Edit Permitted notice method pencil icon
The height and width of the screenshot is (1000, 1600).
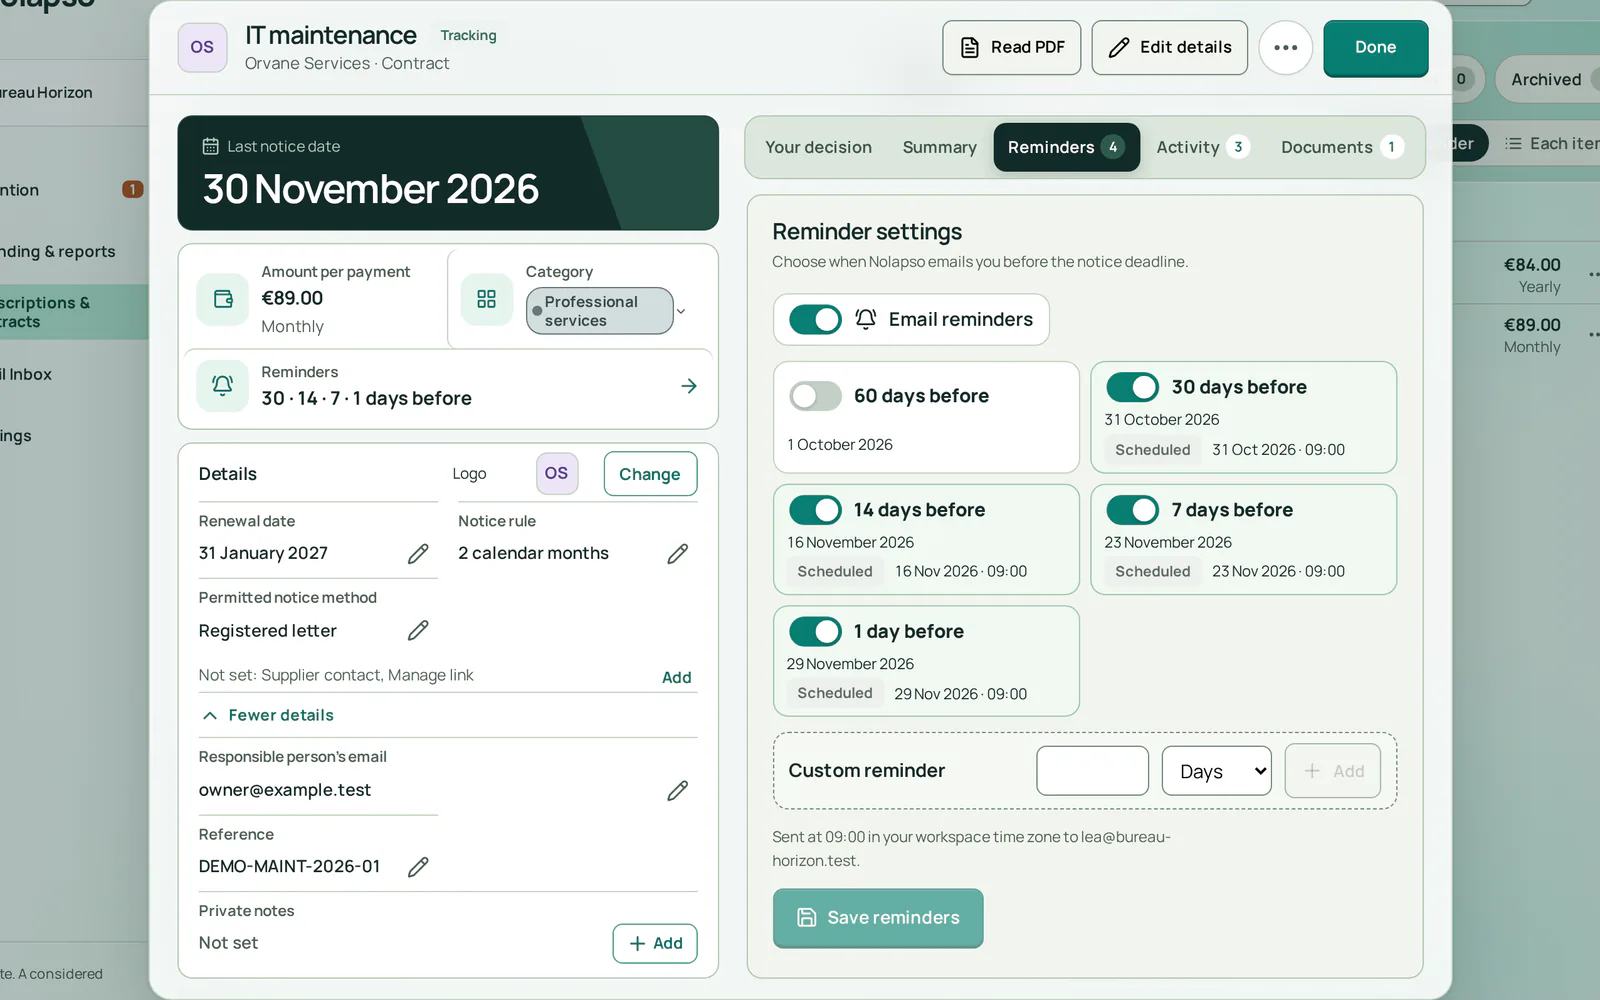click(x=418, y=631)
